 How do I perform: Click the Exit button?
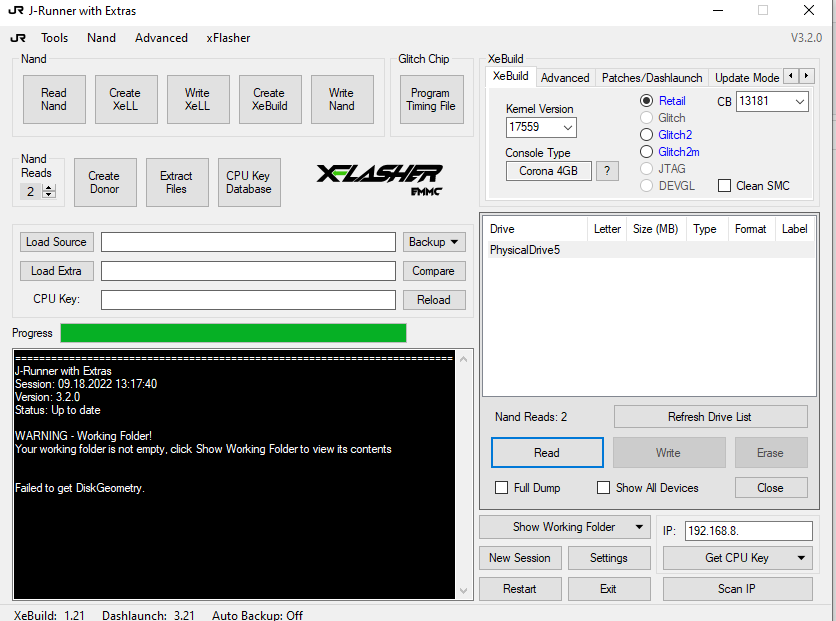point(609,588)
